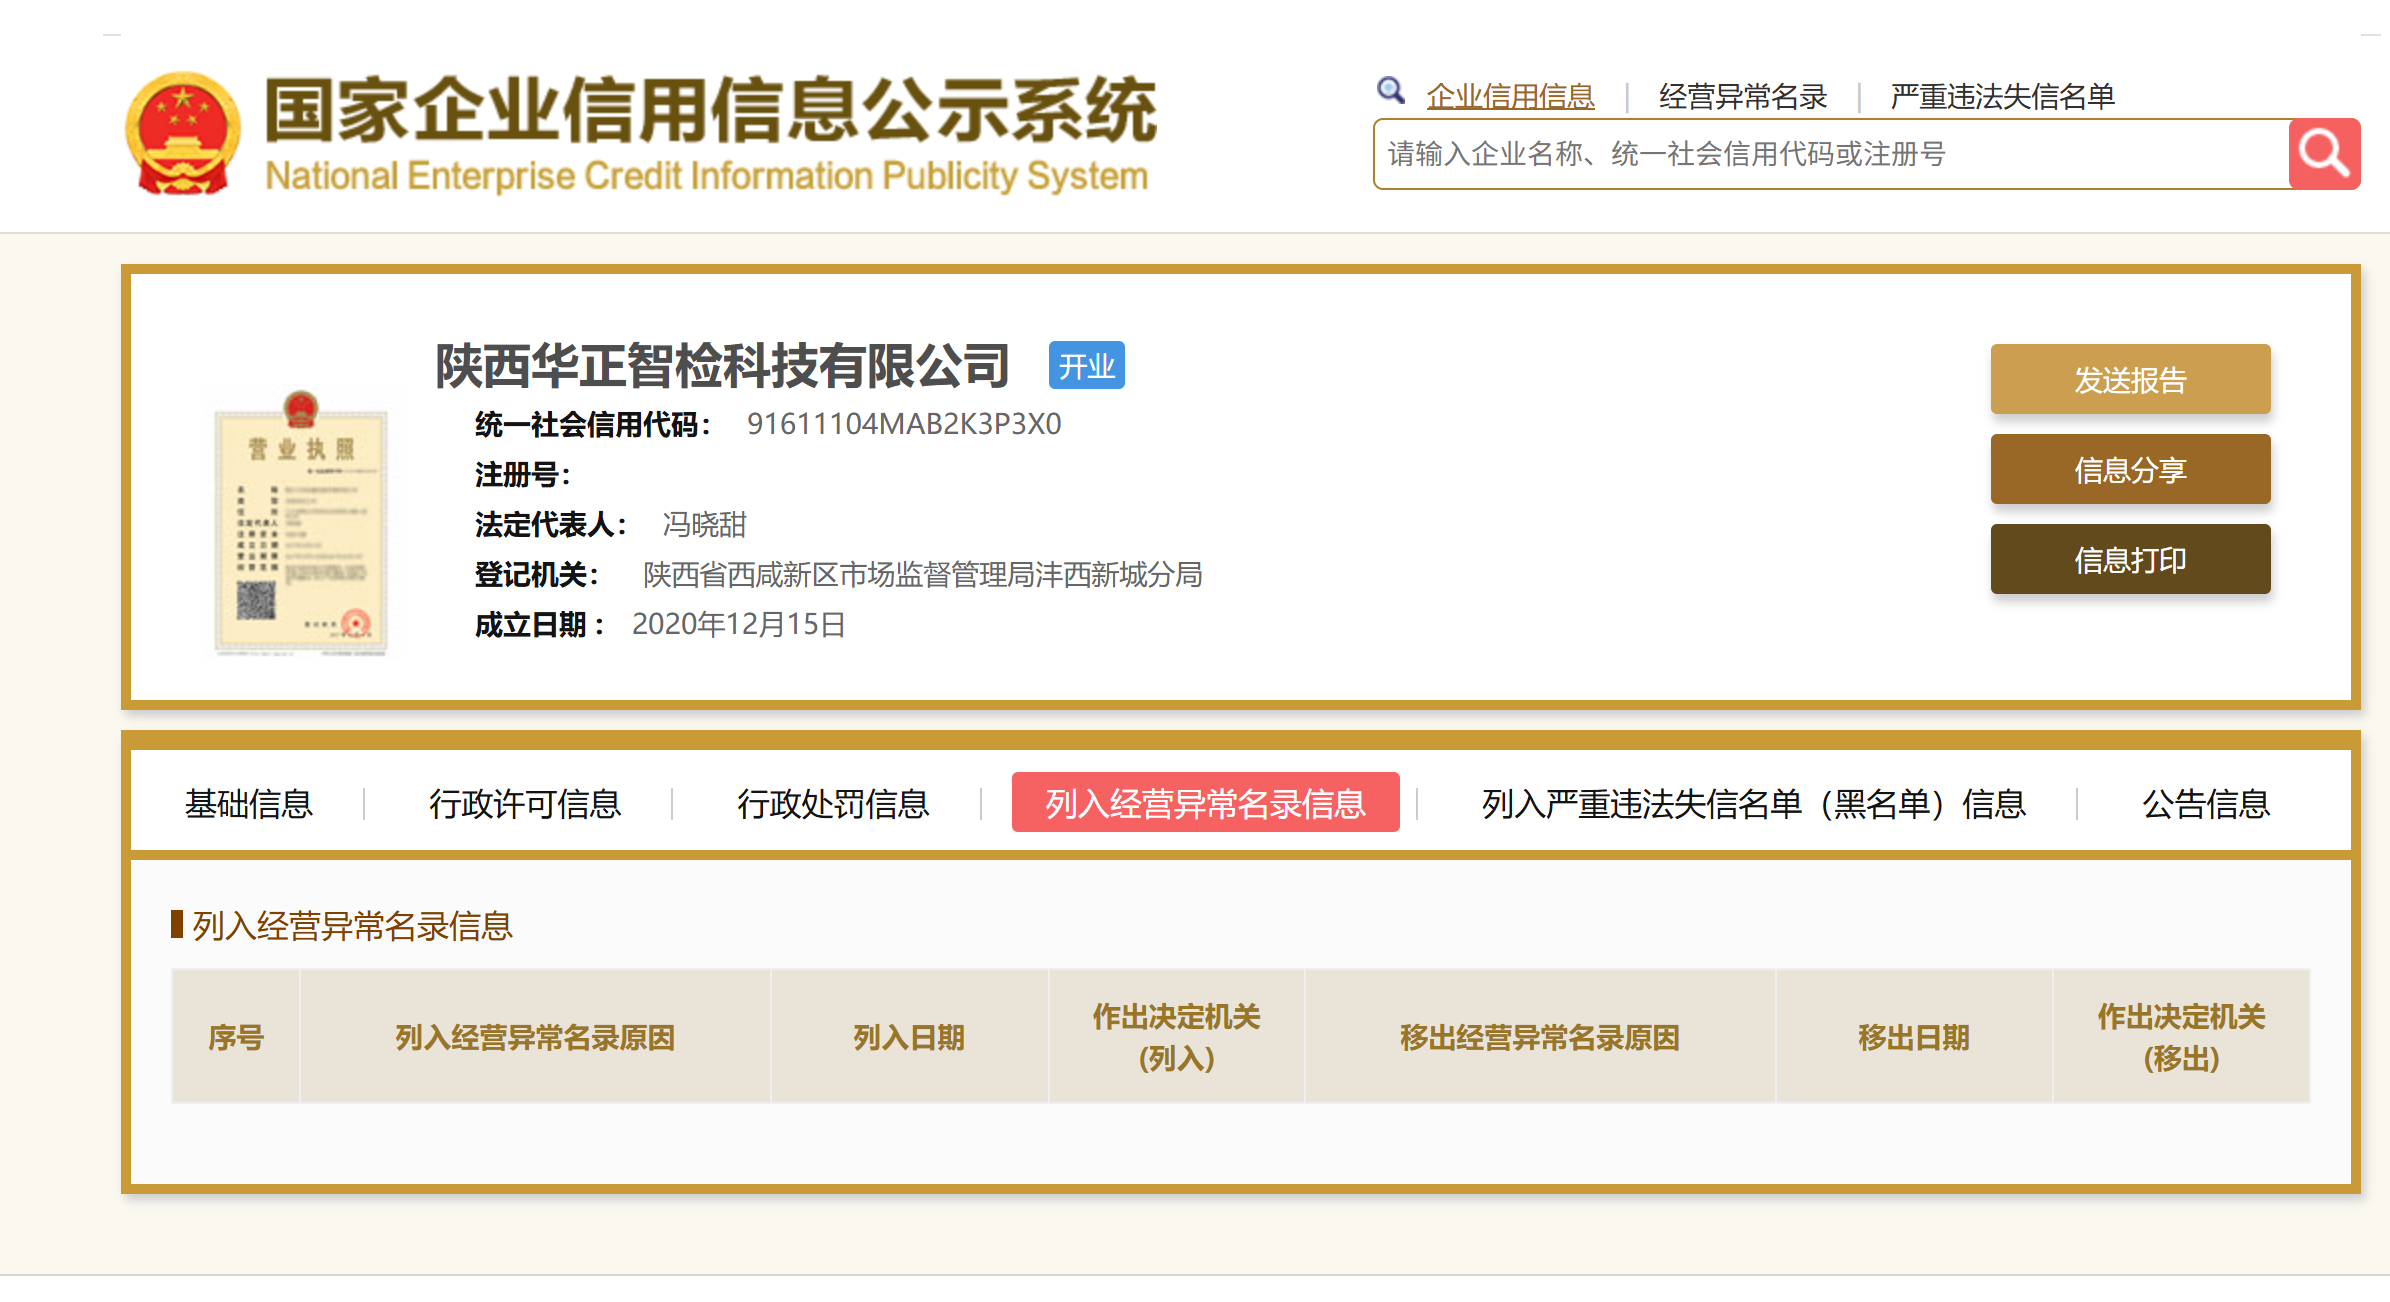Click the 开业 status badge
The width and height of the screenshot is (2390, 1302).
[1086, 366]
